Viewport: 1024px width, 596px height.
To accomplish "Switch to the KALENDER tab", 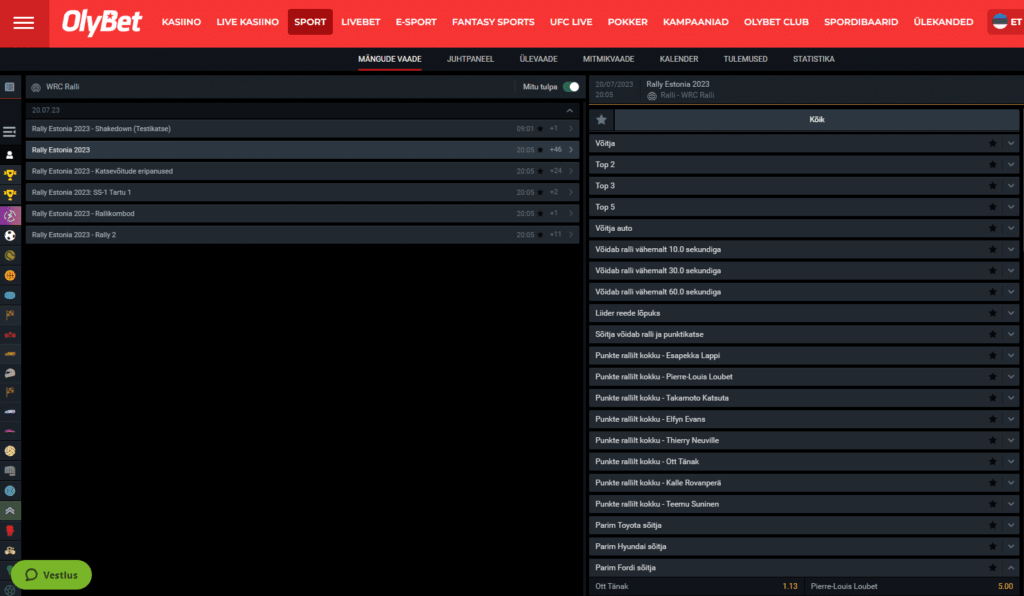I will [x=679, y=59].
